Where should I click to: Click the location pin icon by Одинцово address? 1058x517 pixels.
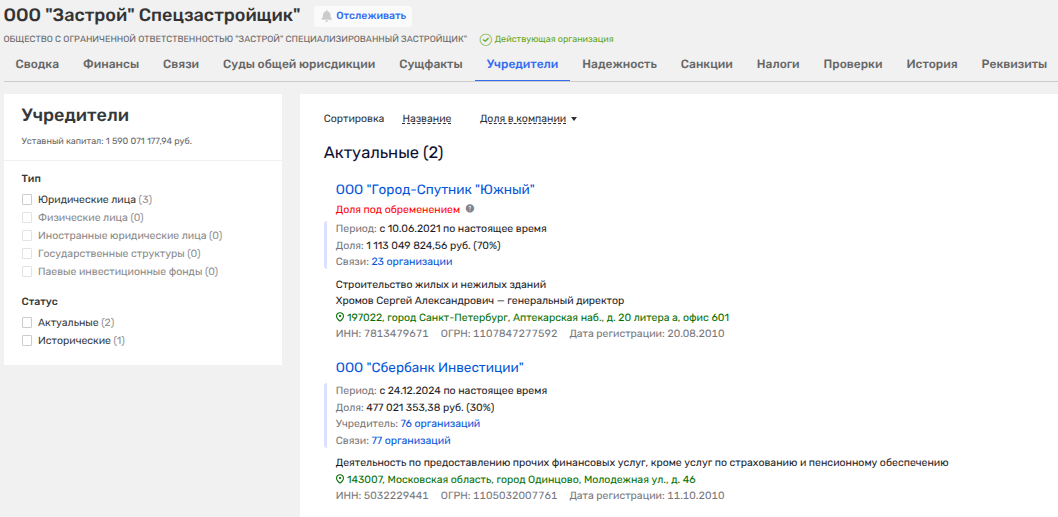[x=340, y=479]
